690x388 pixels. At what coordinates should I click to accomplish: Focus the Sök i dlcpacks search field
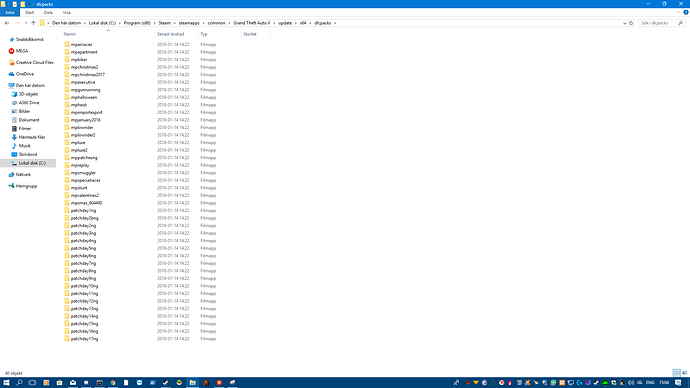658,23
